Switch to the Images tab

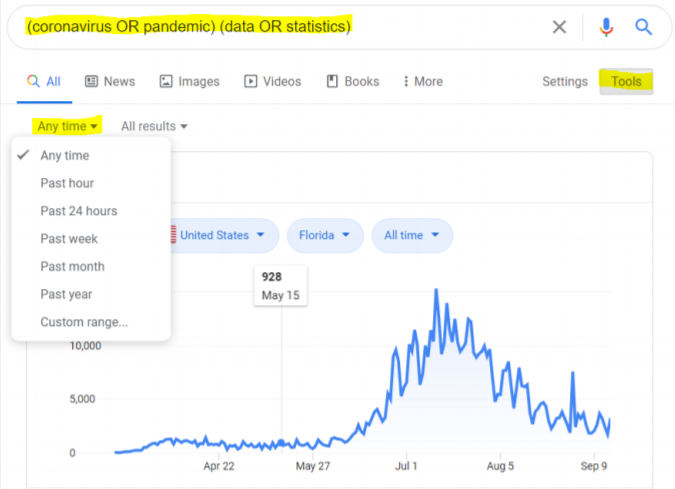coord(189,81)
